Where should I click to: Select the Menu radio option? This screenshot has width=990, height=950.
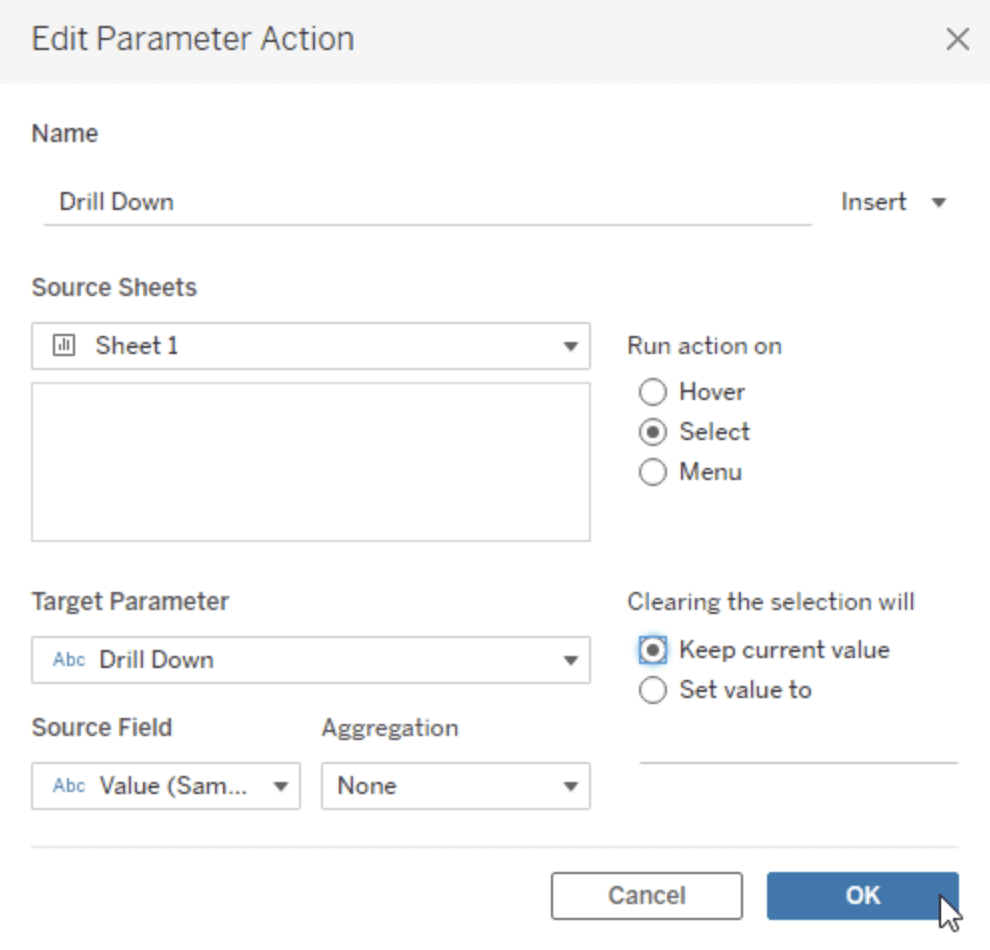(652, 472)
